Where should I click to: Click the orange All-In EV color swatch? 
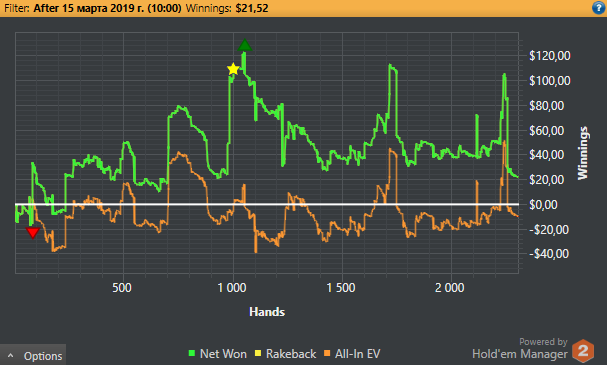tap(327, 353)
